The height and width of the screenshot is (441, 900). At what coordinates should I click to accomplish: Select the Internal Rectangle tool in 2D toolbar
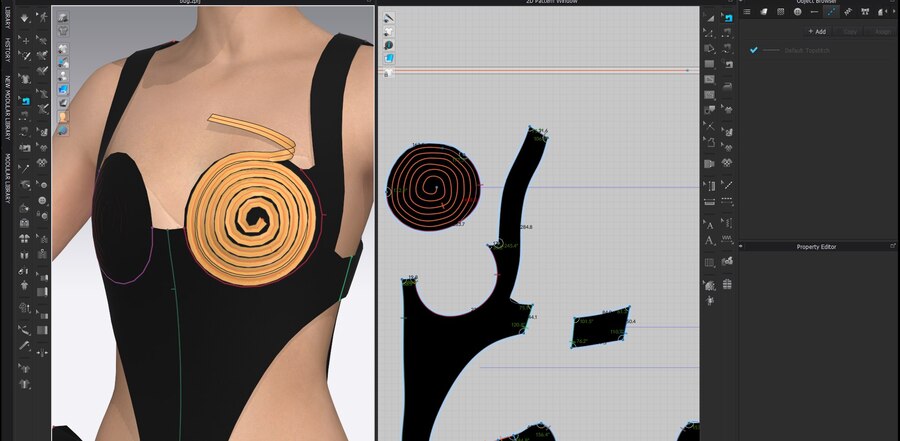click(x=709, y=79)
